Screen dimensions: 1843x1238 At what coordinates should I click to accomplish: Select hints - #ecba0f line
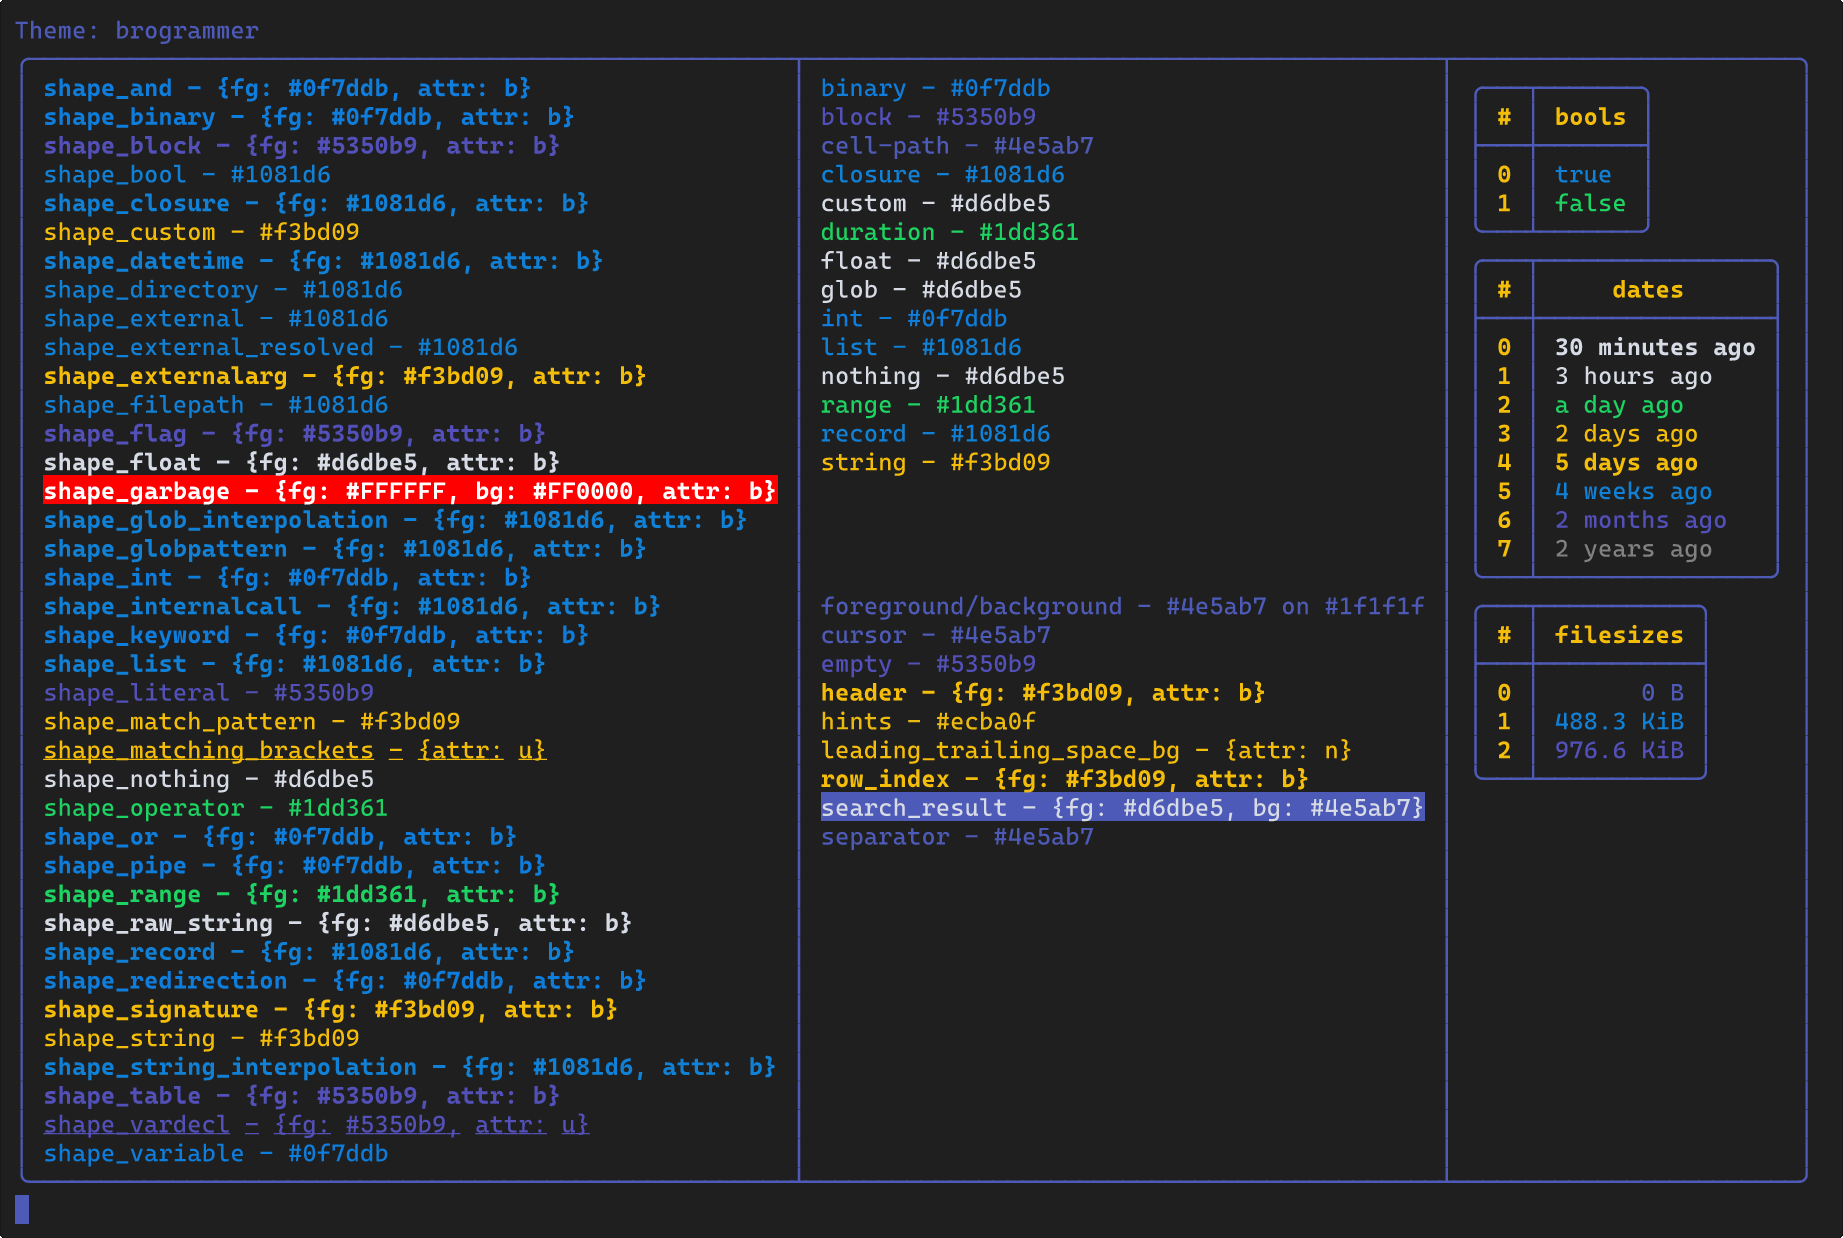[x=928, y=722]
